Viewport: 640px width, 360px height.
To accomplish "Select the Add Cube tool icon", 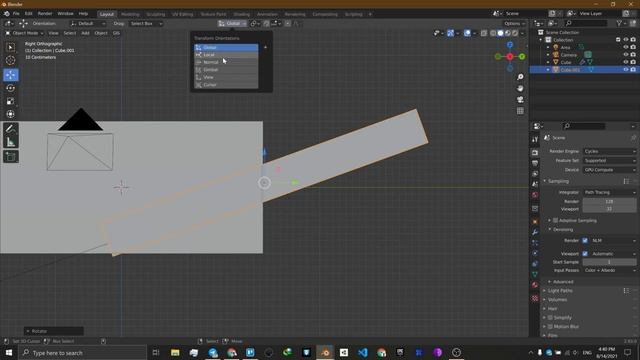I will 11,157.
